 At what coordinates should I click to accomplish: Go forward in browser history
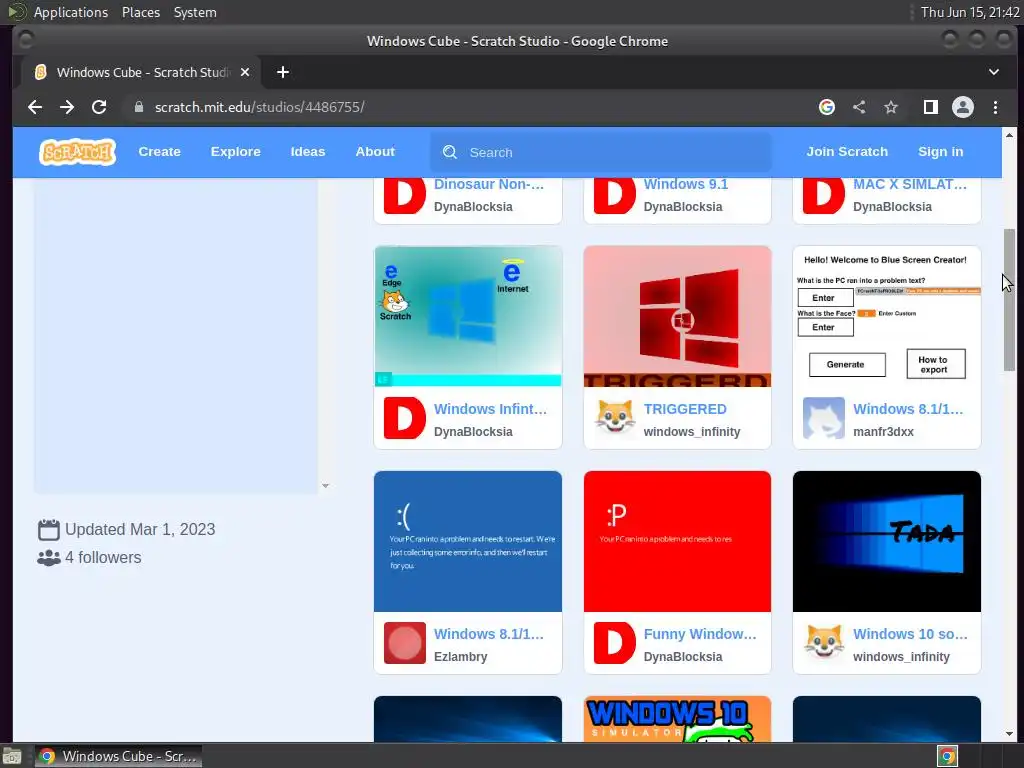tap(67, 107)
